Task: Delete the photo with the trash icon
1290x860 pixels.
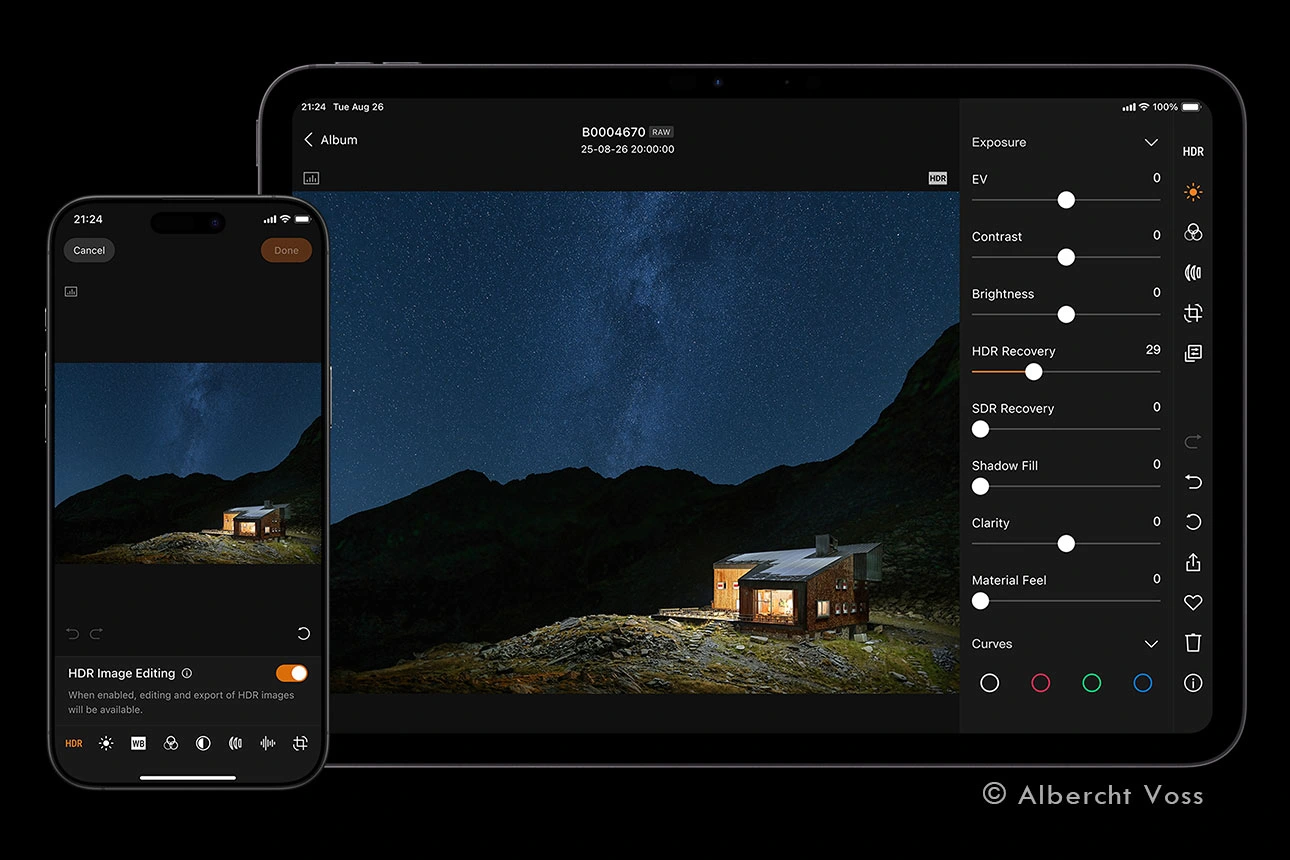Action: (x=1192, y=643)
